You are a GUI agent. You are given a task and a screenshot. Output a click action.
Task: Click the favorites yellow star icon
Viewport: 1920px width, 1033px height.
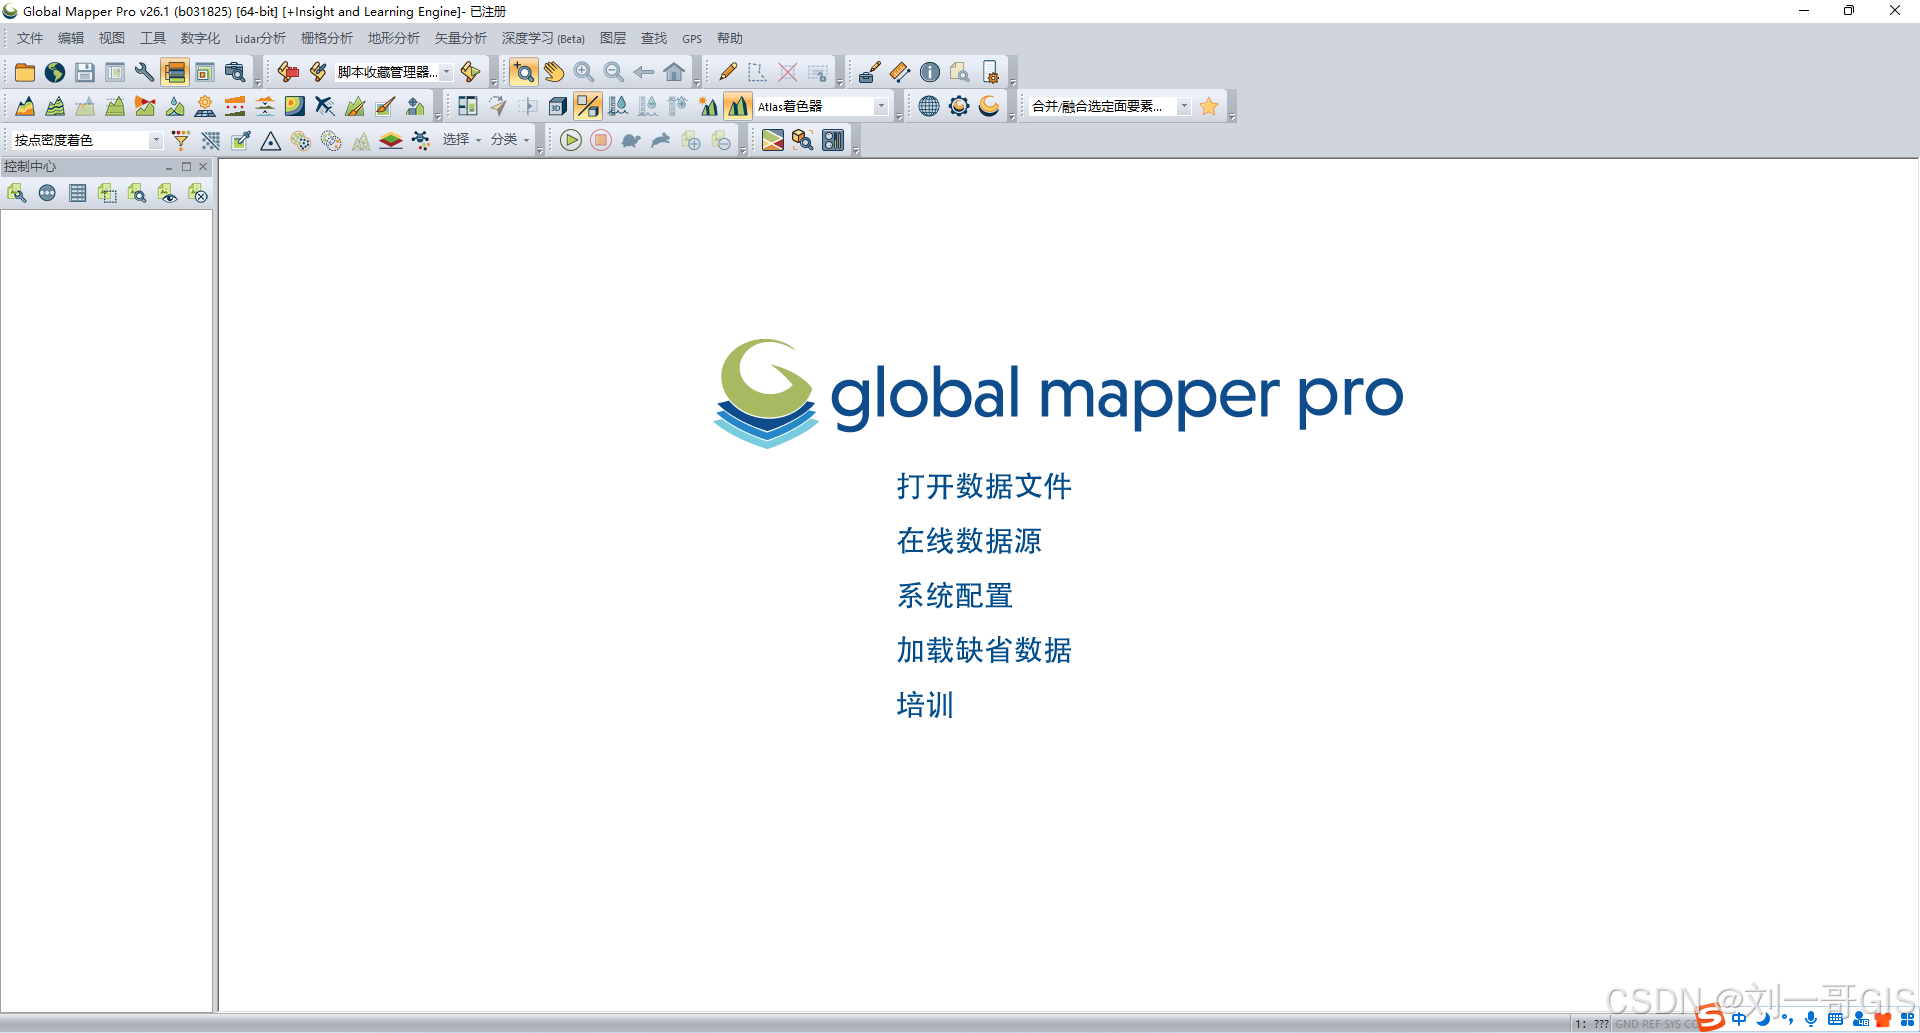[1209, 106]
